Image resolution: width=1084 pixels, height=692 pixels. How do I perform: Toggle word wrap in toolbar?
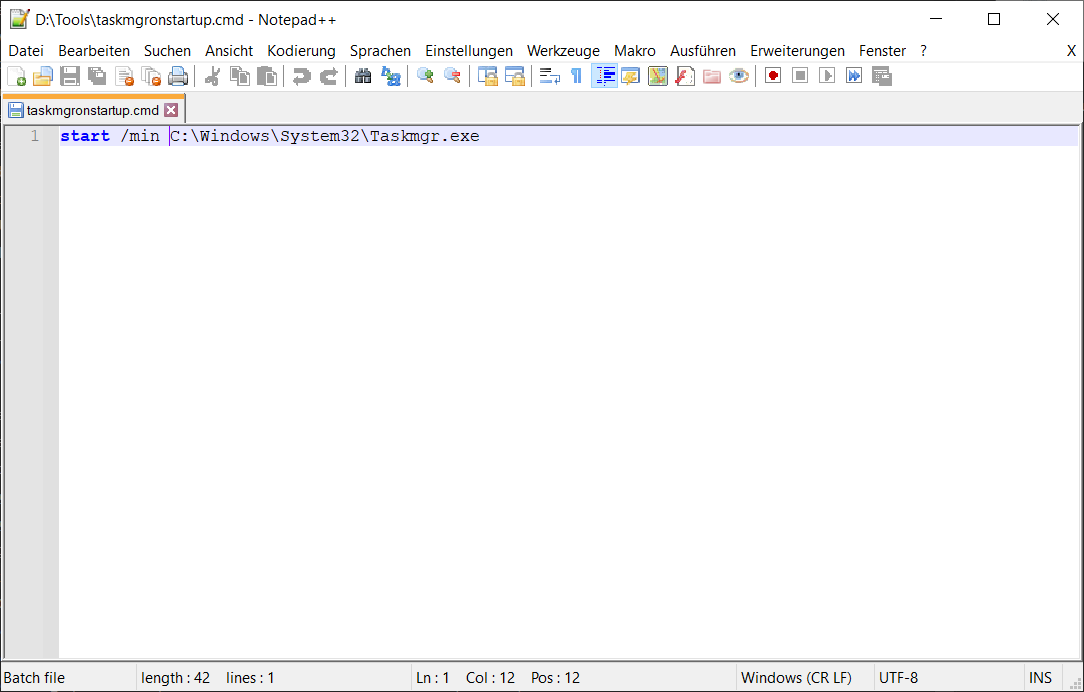[x=549, y=76]
